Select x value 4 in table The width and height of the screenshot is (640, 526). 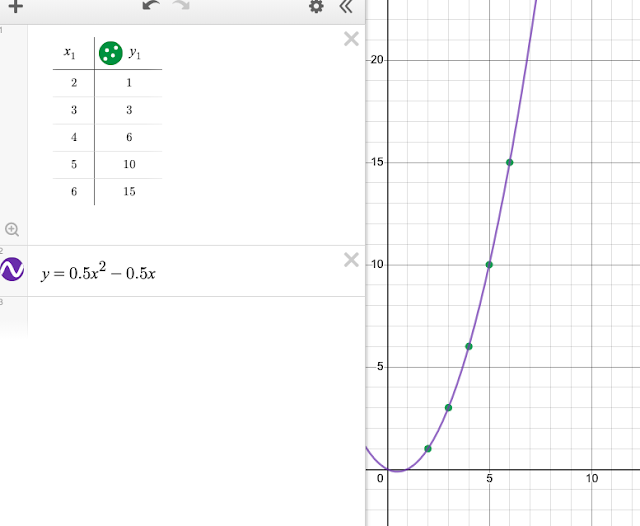tap(74, 138)
